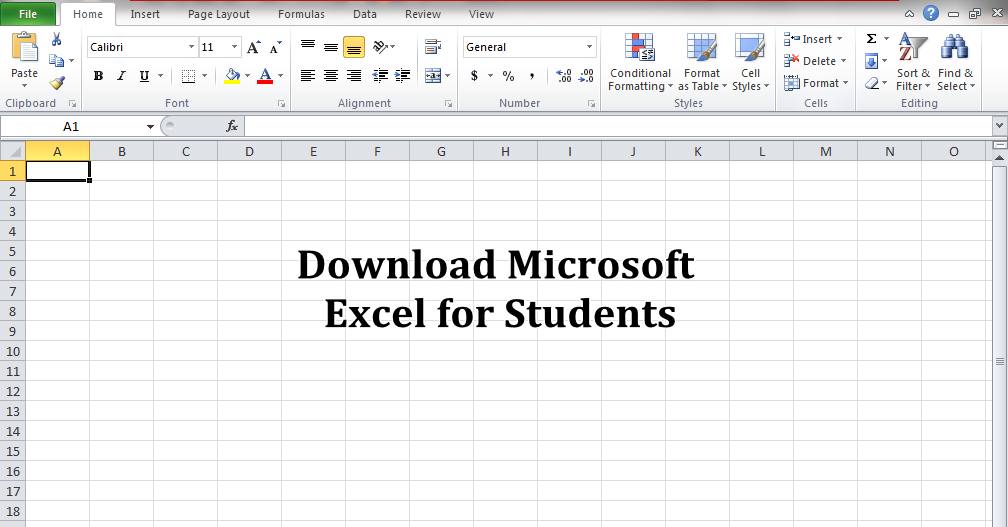Click the red Font Color A
This screenshot has width=1008, height=527.
click(265, 76)
